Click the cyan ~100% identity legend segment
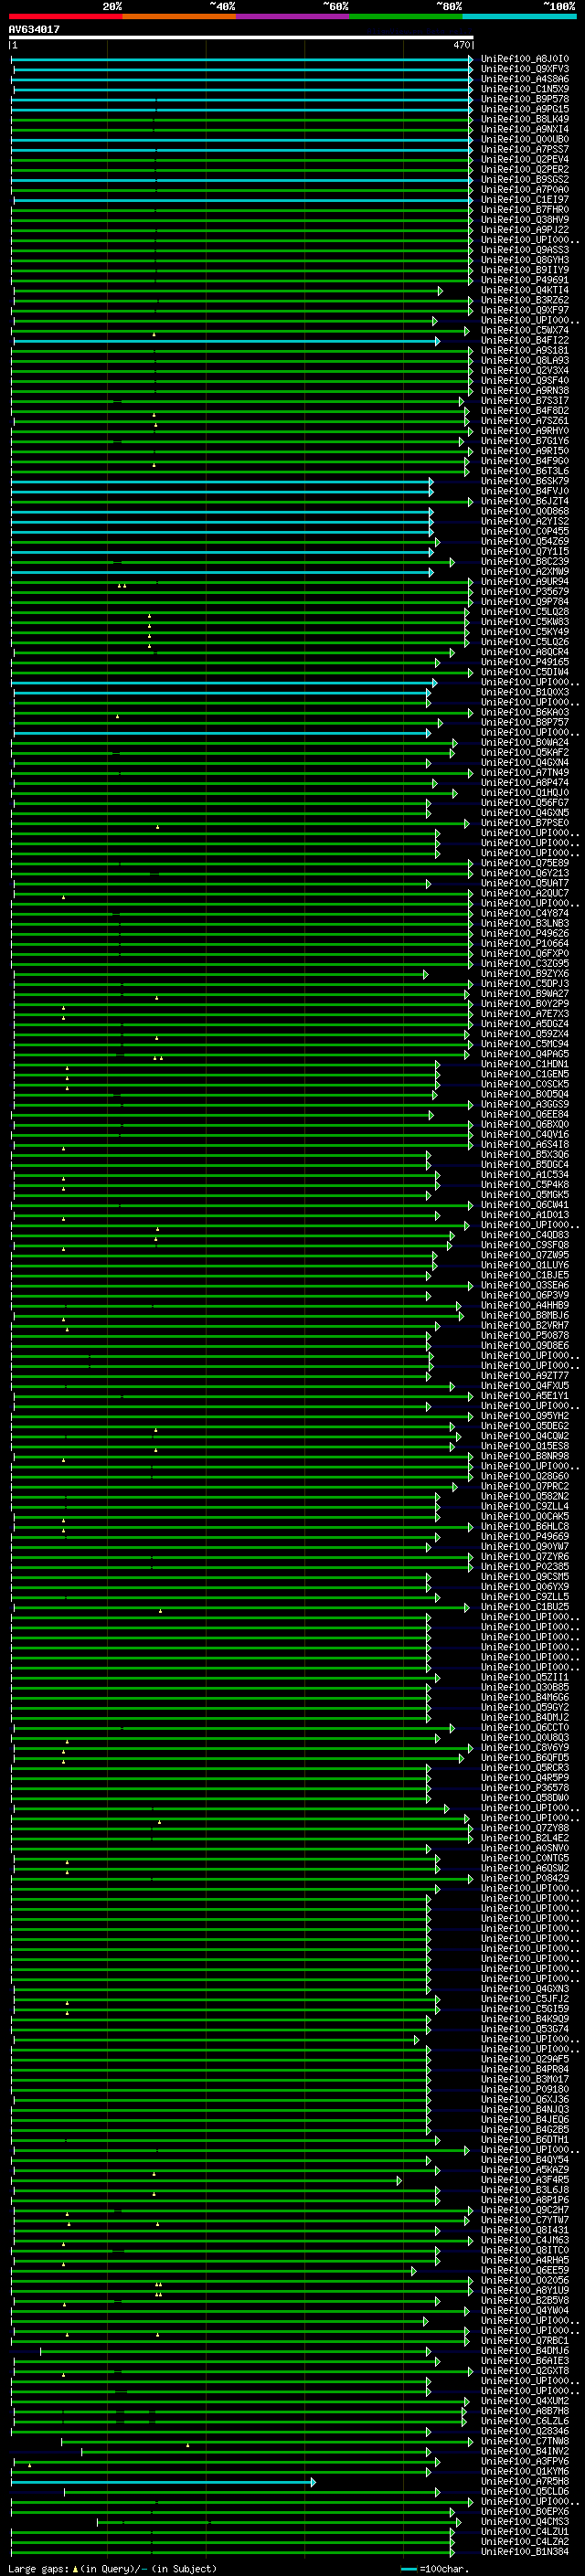585x2576 pixels. [x=519, y=16]
